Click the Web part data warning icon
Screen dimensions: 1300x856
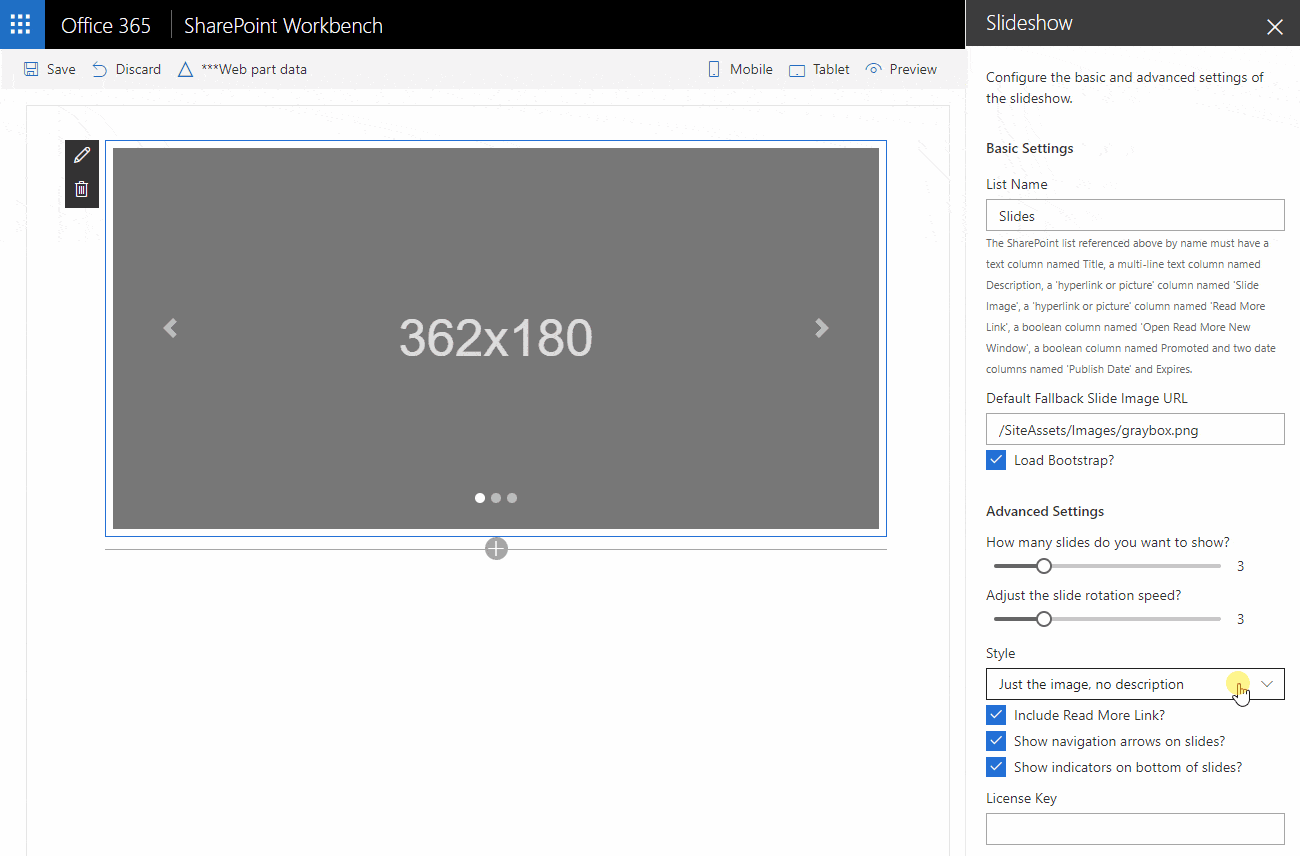coord(185,70)
